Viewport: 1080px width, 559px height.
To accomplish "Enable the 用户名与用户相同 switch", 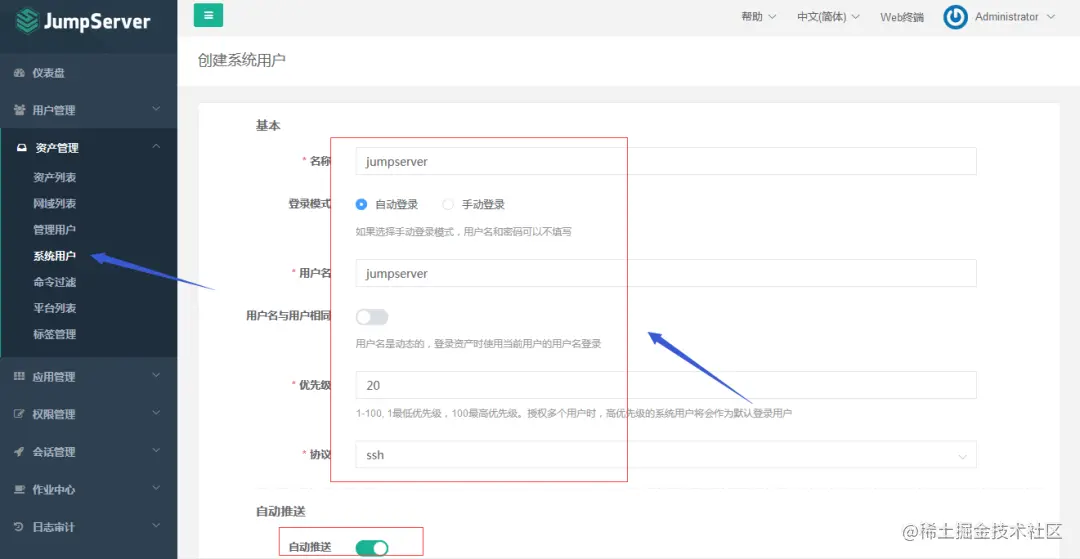I will (x=372, y=317).
